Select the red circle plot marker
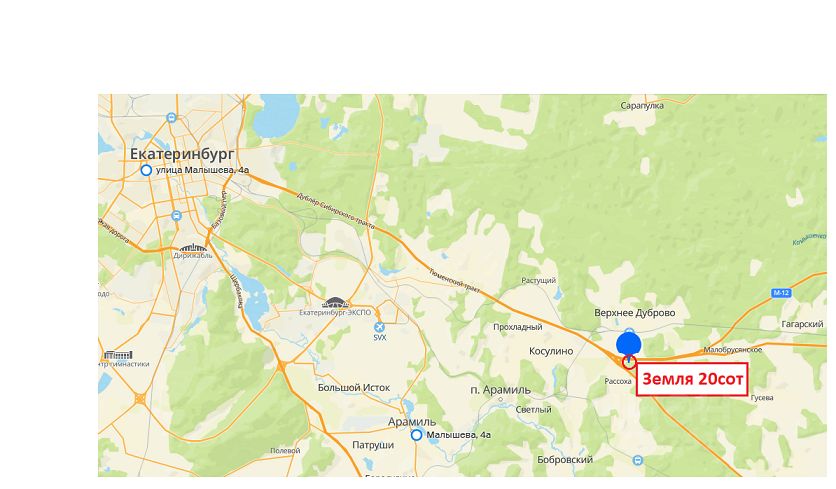The width and height of the screenshot is (836, 489). [x=629, y=362]
